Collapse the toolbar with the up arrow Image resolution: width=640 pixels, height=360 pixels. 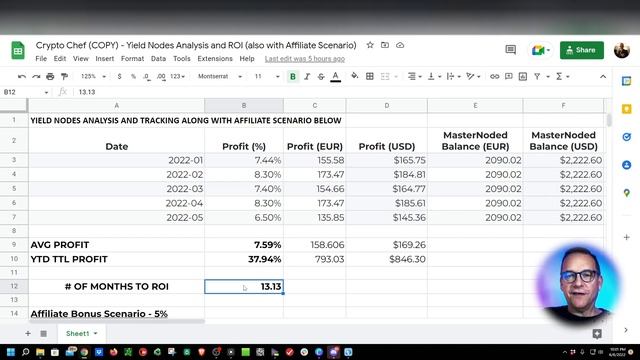(x=603, y=76)
